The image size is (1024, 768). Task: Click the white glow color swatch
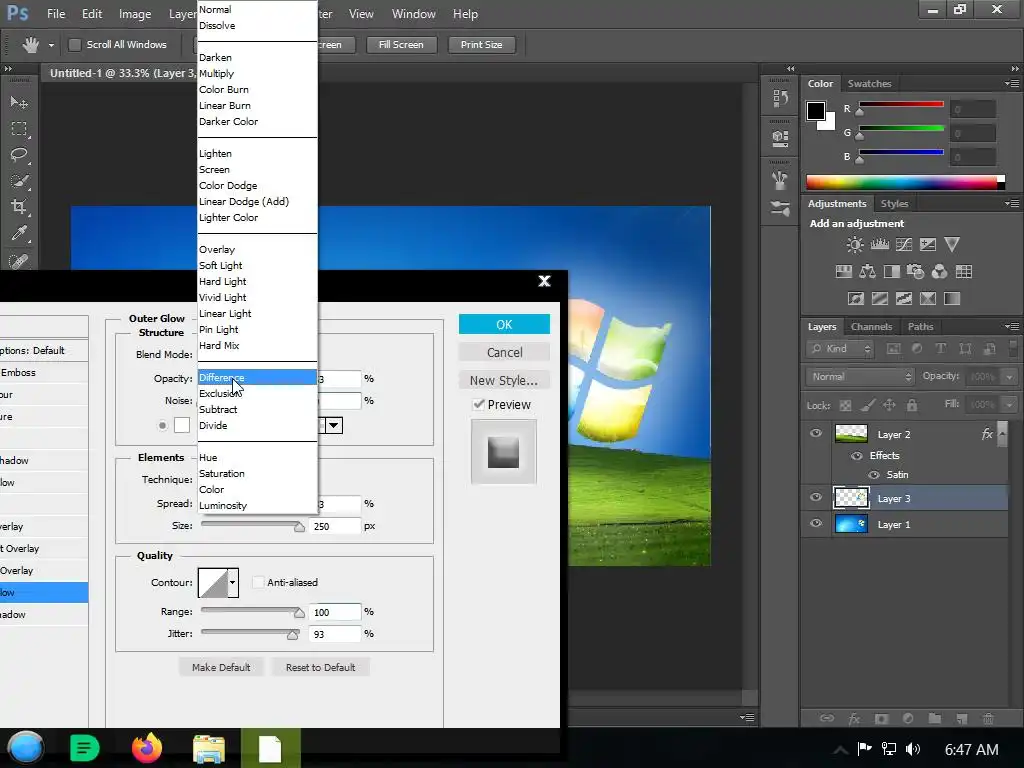[x=182, y=425]
